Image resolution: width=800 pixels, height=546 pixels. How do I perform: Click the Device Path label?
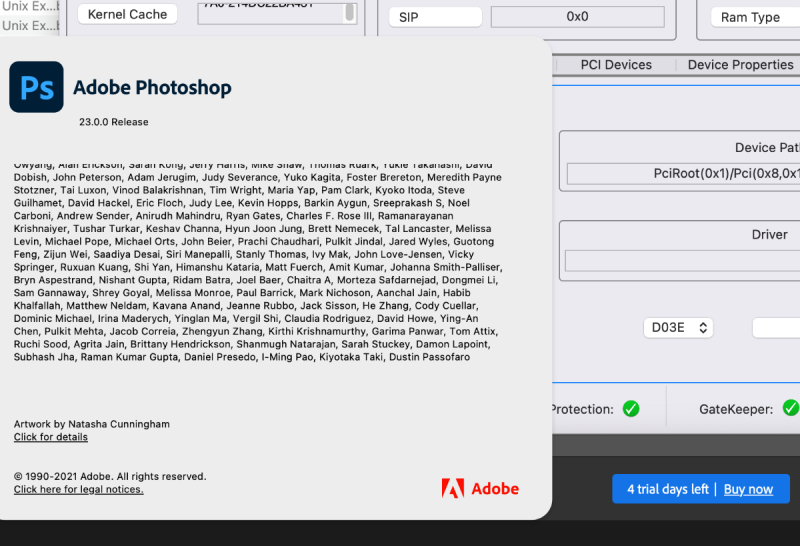tap(767, 147)
